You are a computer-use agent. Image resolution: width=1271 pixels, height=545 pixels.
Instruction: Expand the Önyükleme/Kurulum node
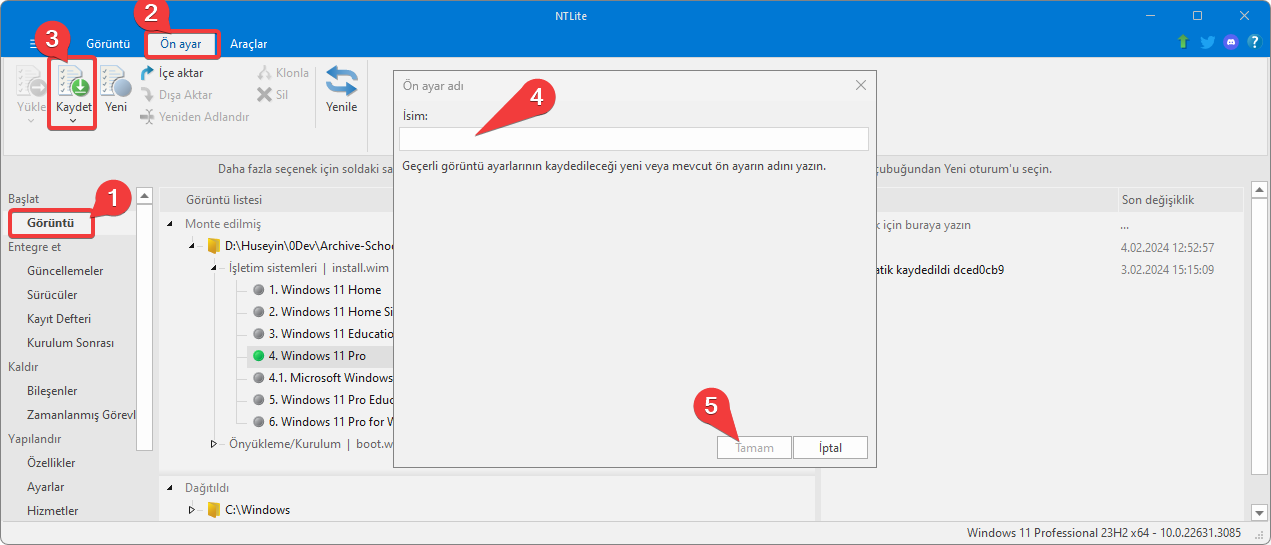(213, 444)
